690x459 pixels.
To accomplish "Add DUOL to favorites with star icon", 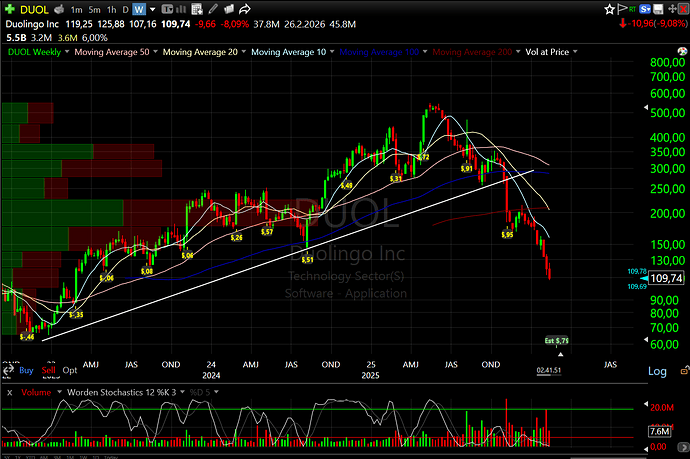I will click(609, 9).
